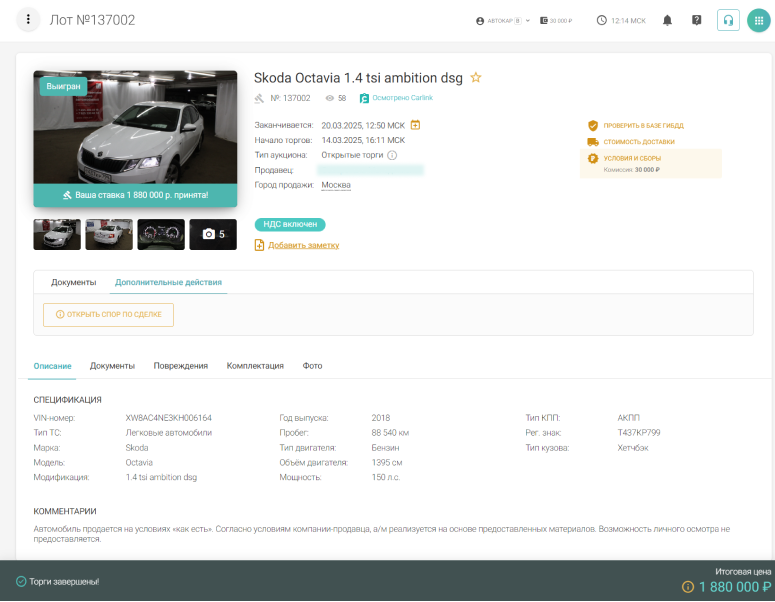Select the Документы tab in actions panel

coord(74,283)
